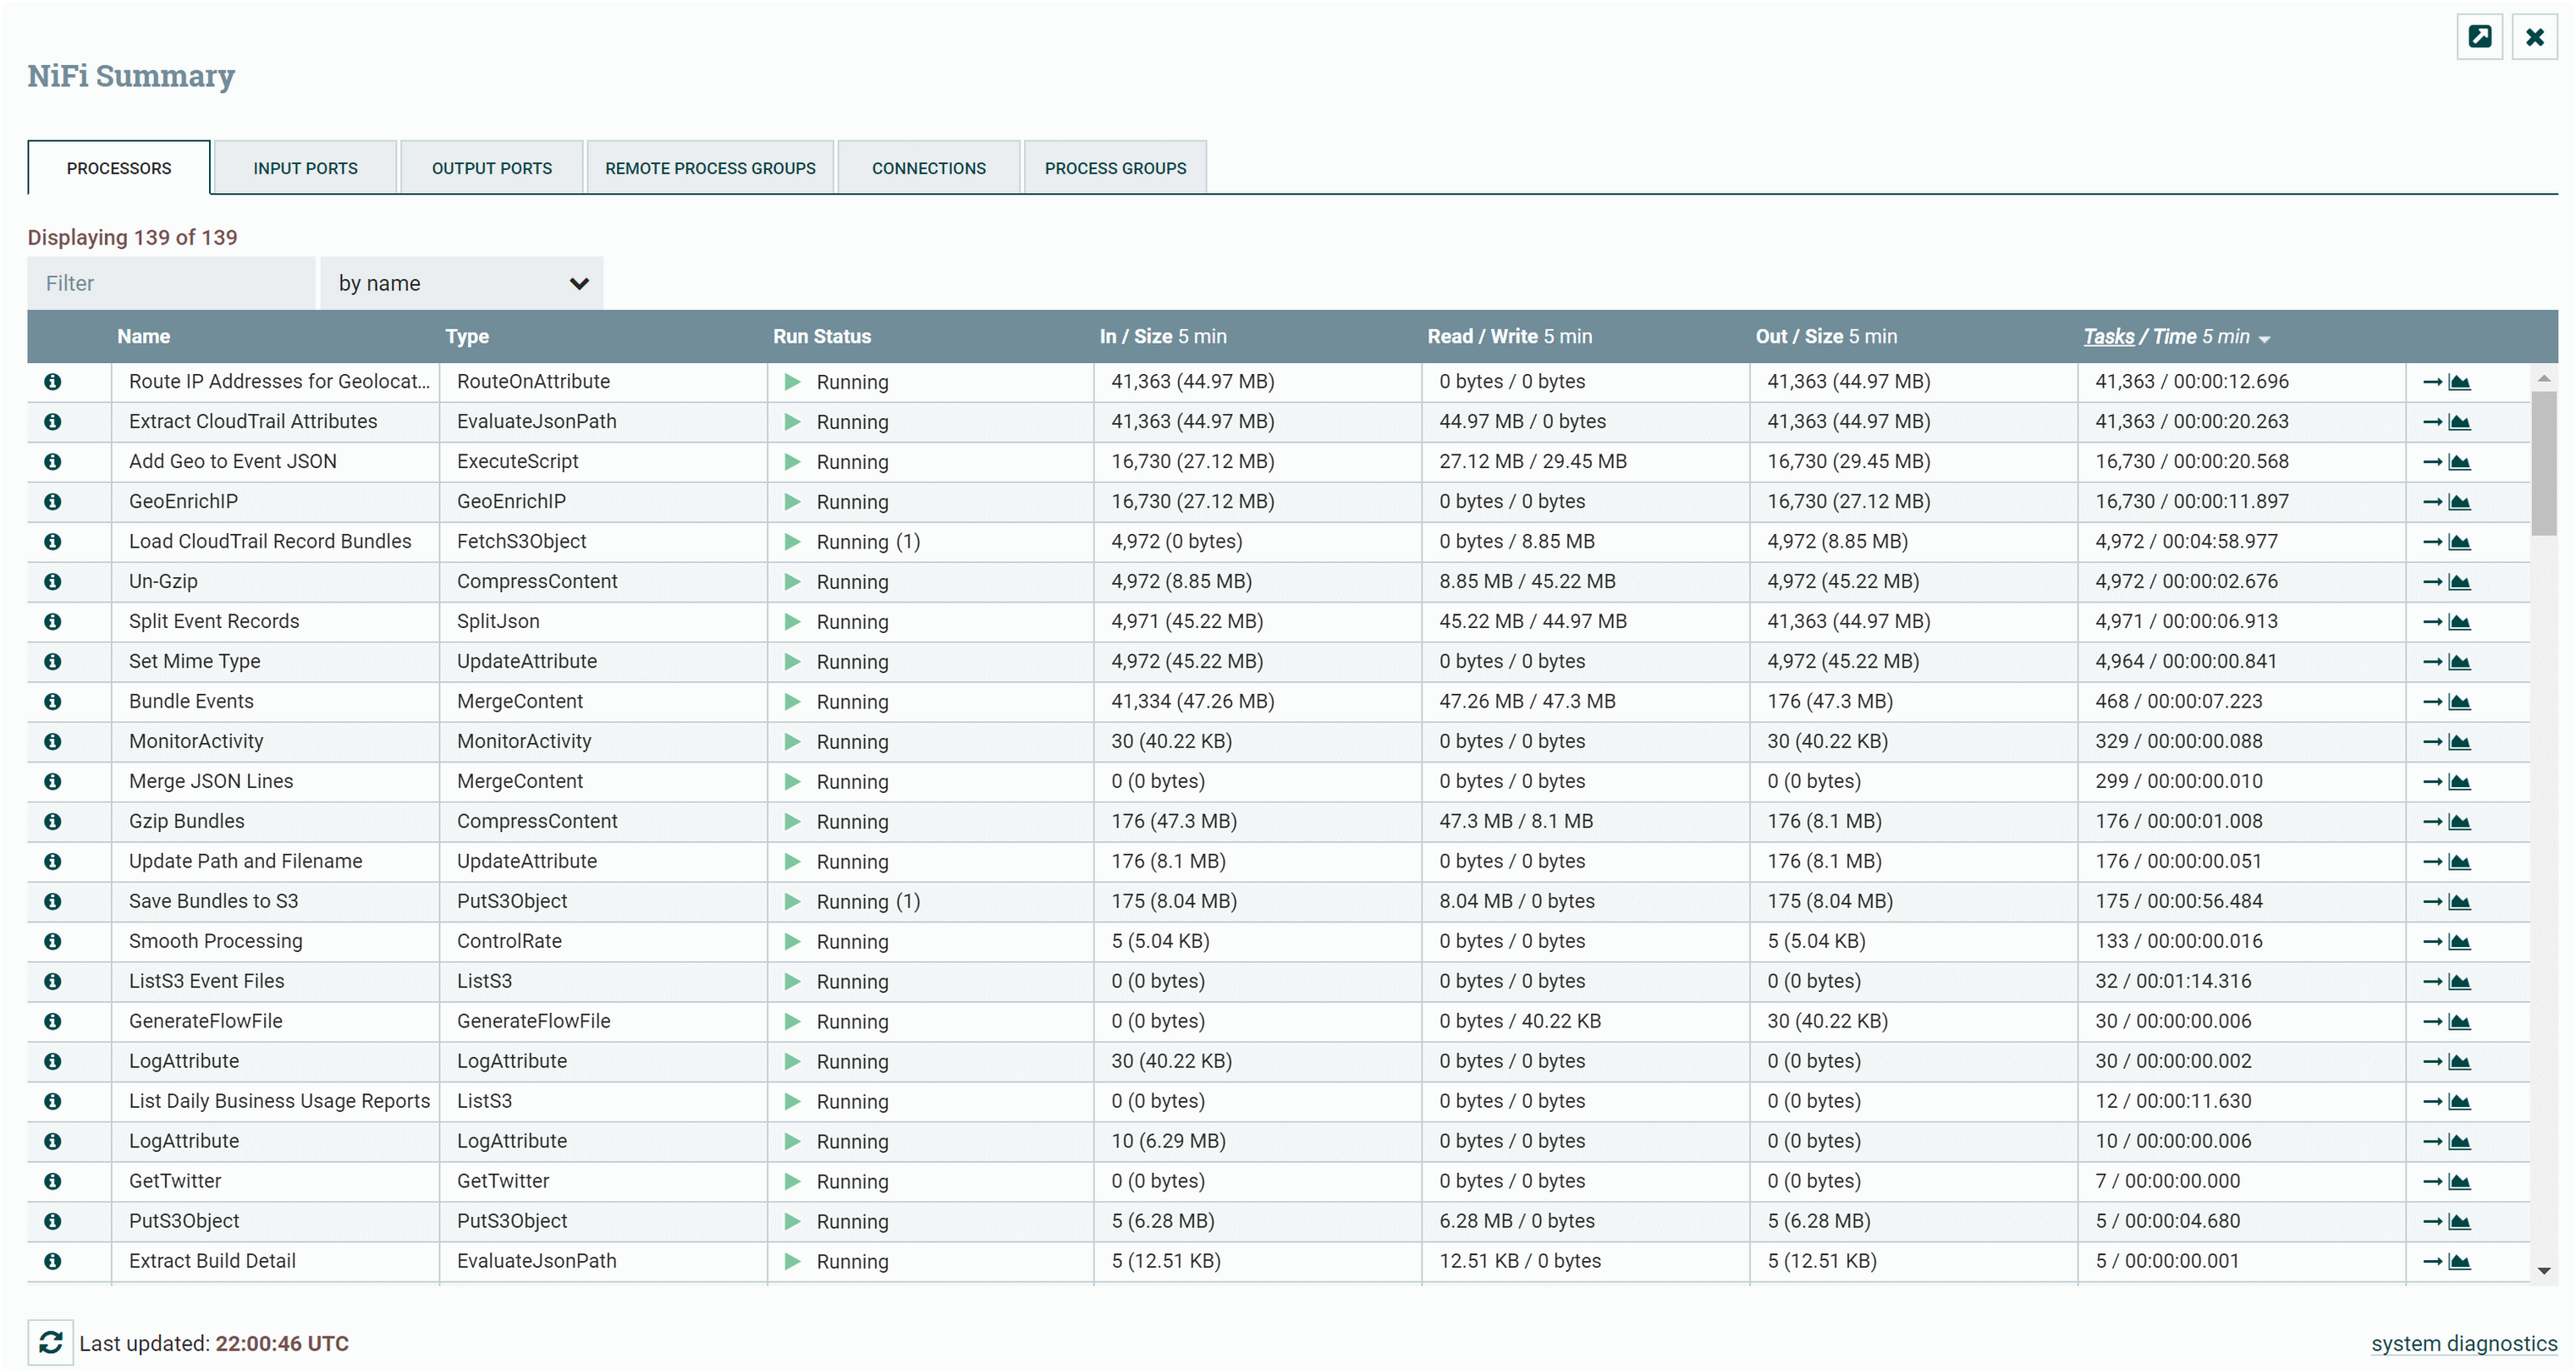The width and height of the screenshot is (2576, 1371).
Task: Switch to Input Ports tab
Action: (x=305, y=168)
